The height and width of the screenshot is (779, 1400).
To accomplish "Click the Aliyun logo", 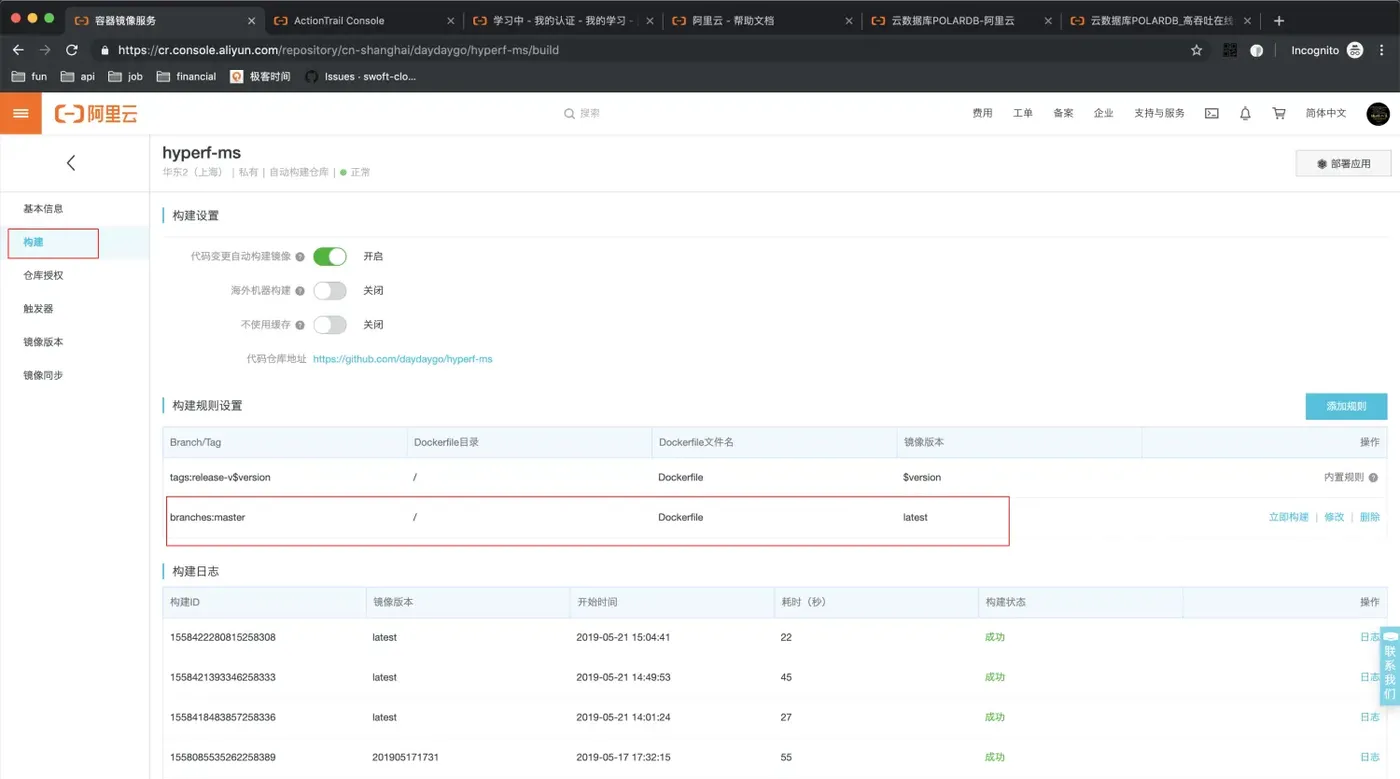I will 96,114.
